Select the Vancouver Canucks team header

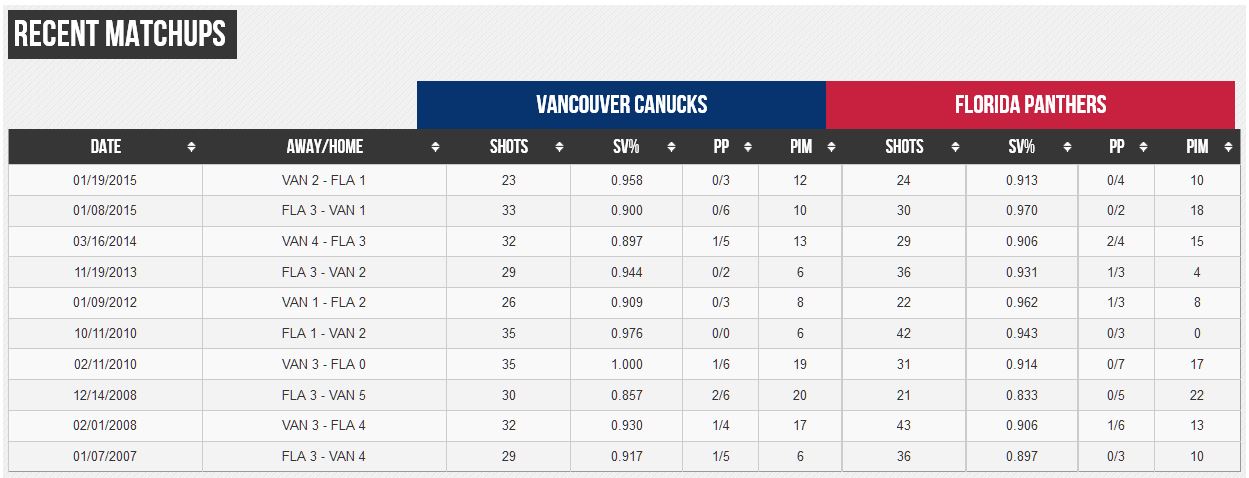click(621, 105)
